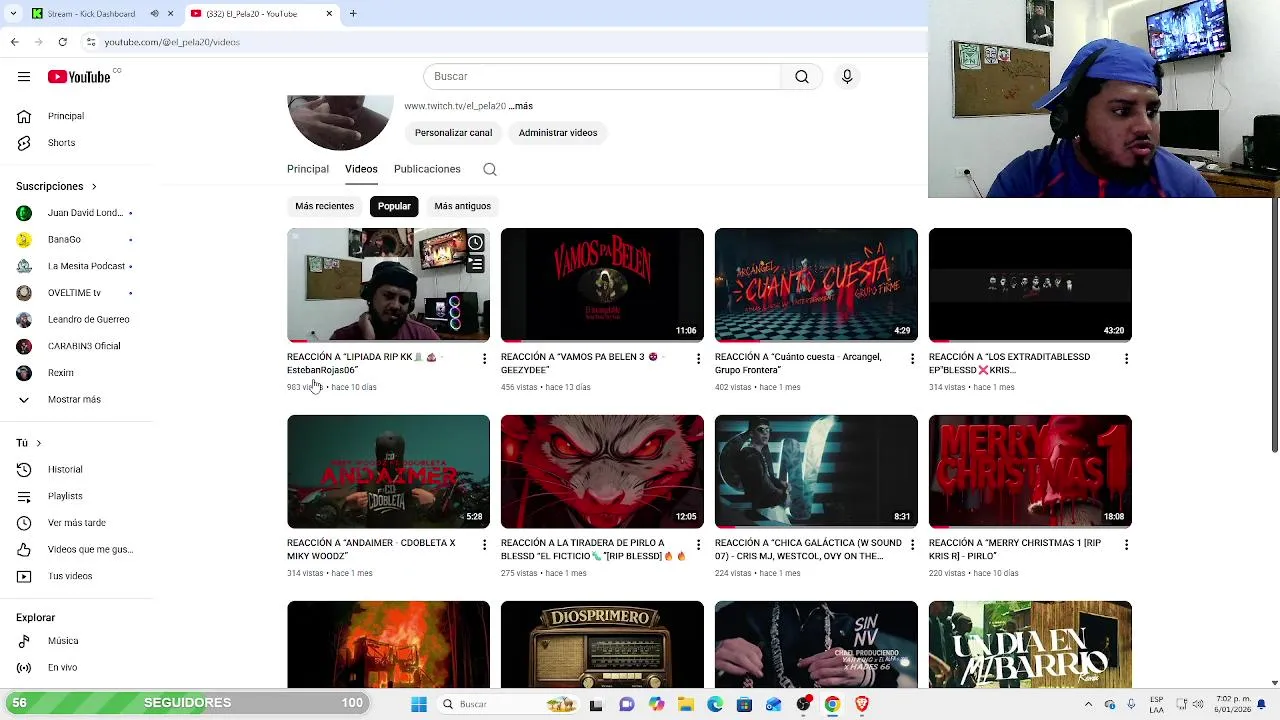1280x720 pixels.
Task: Sort videos by Más recientes
Action: [x=324, y=206]
